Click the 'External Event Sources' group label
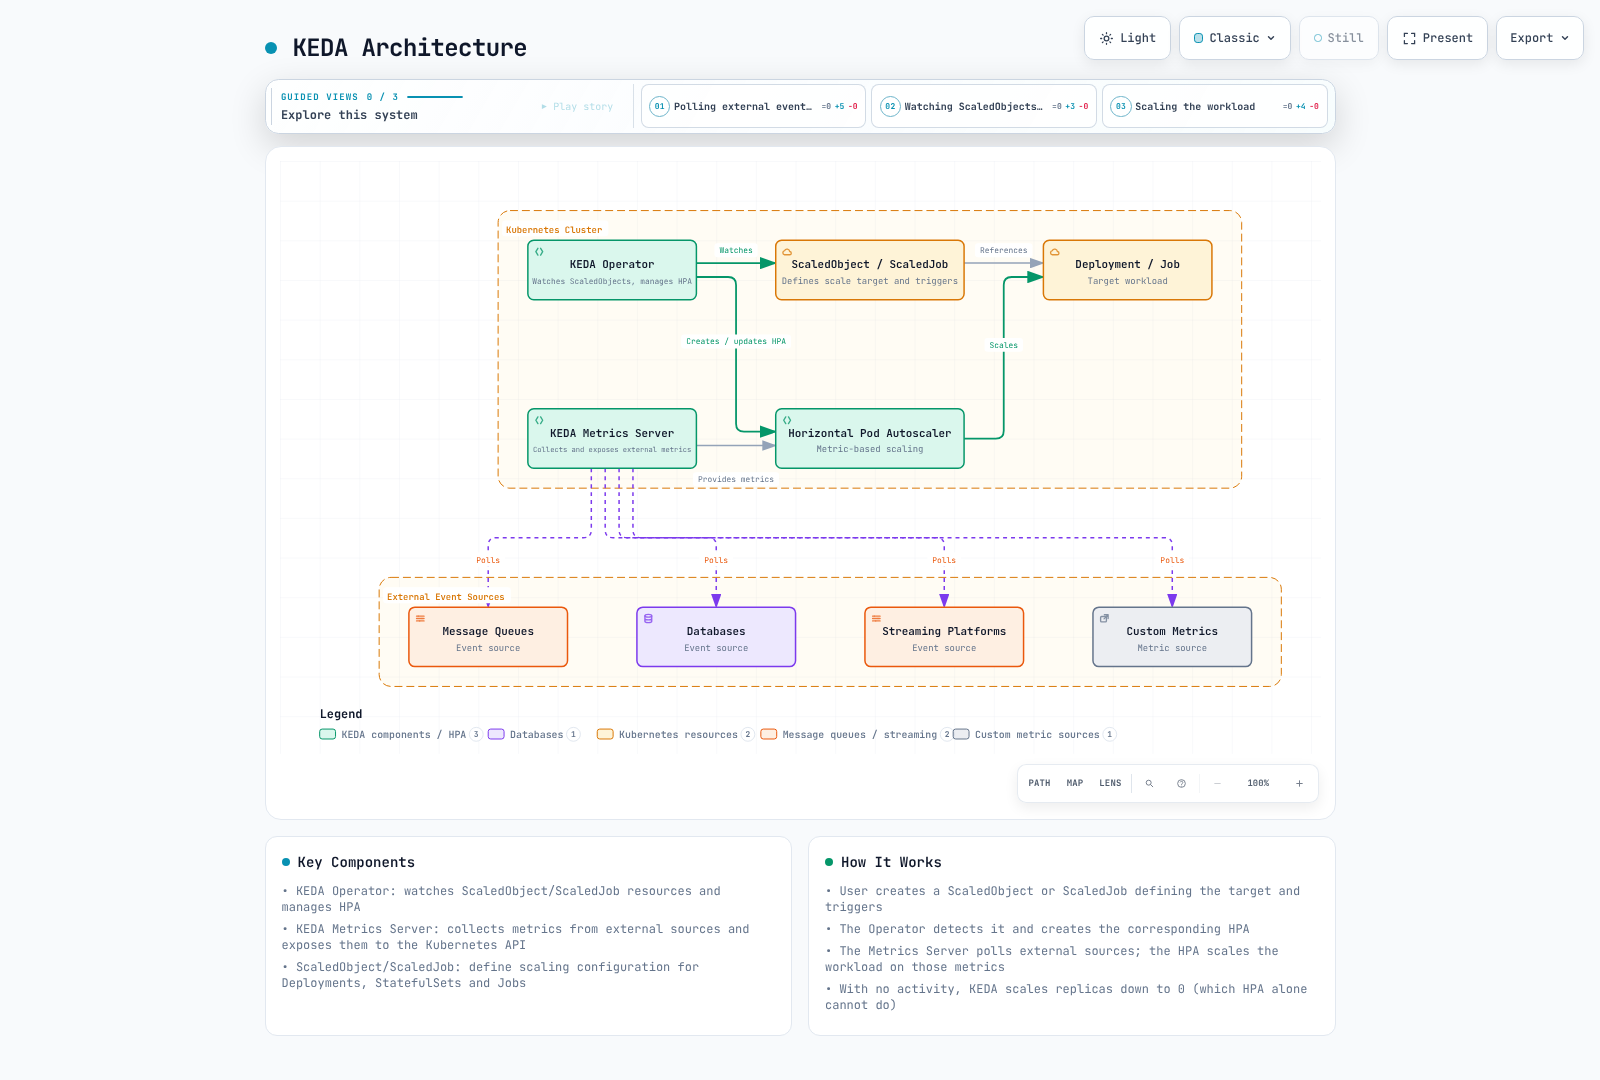 click(446, 597)
